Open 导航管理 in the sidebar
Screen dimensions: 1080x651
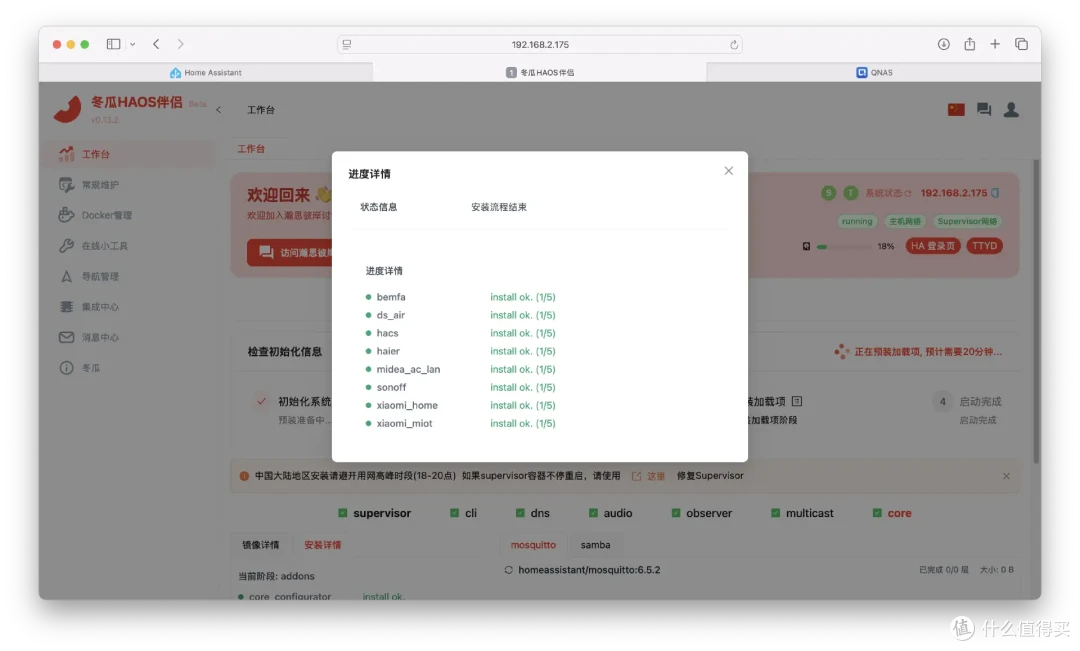click(x=131, y=276)
